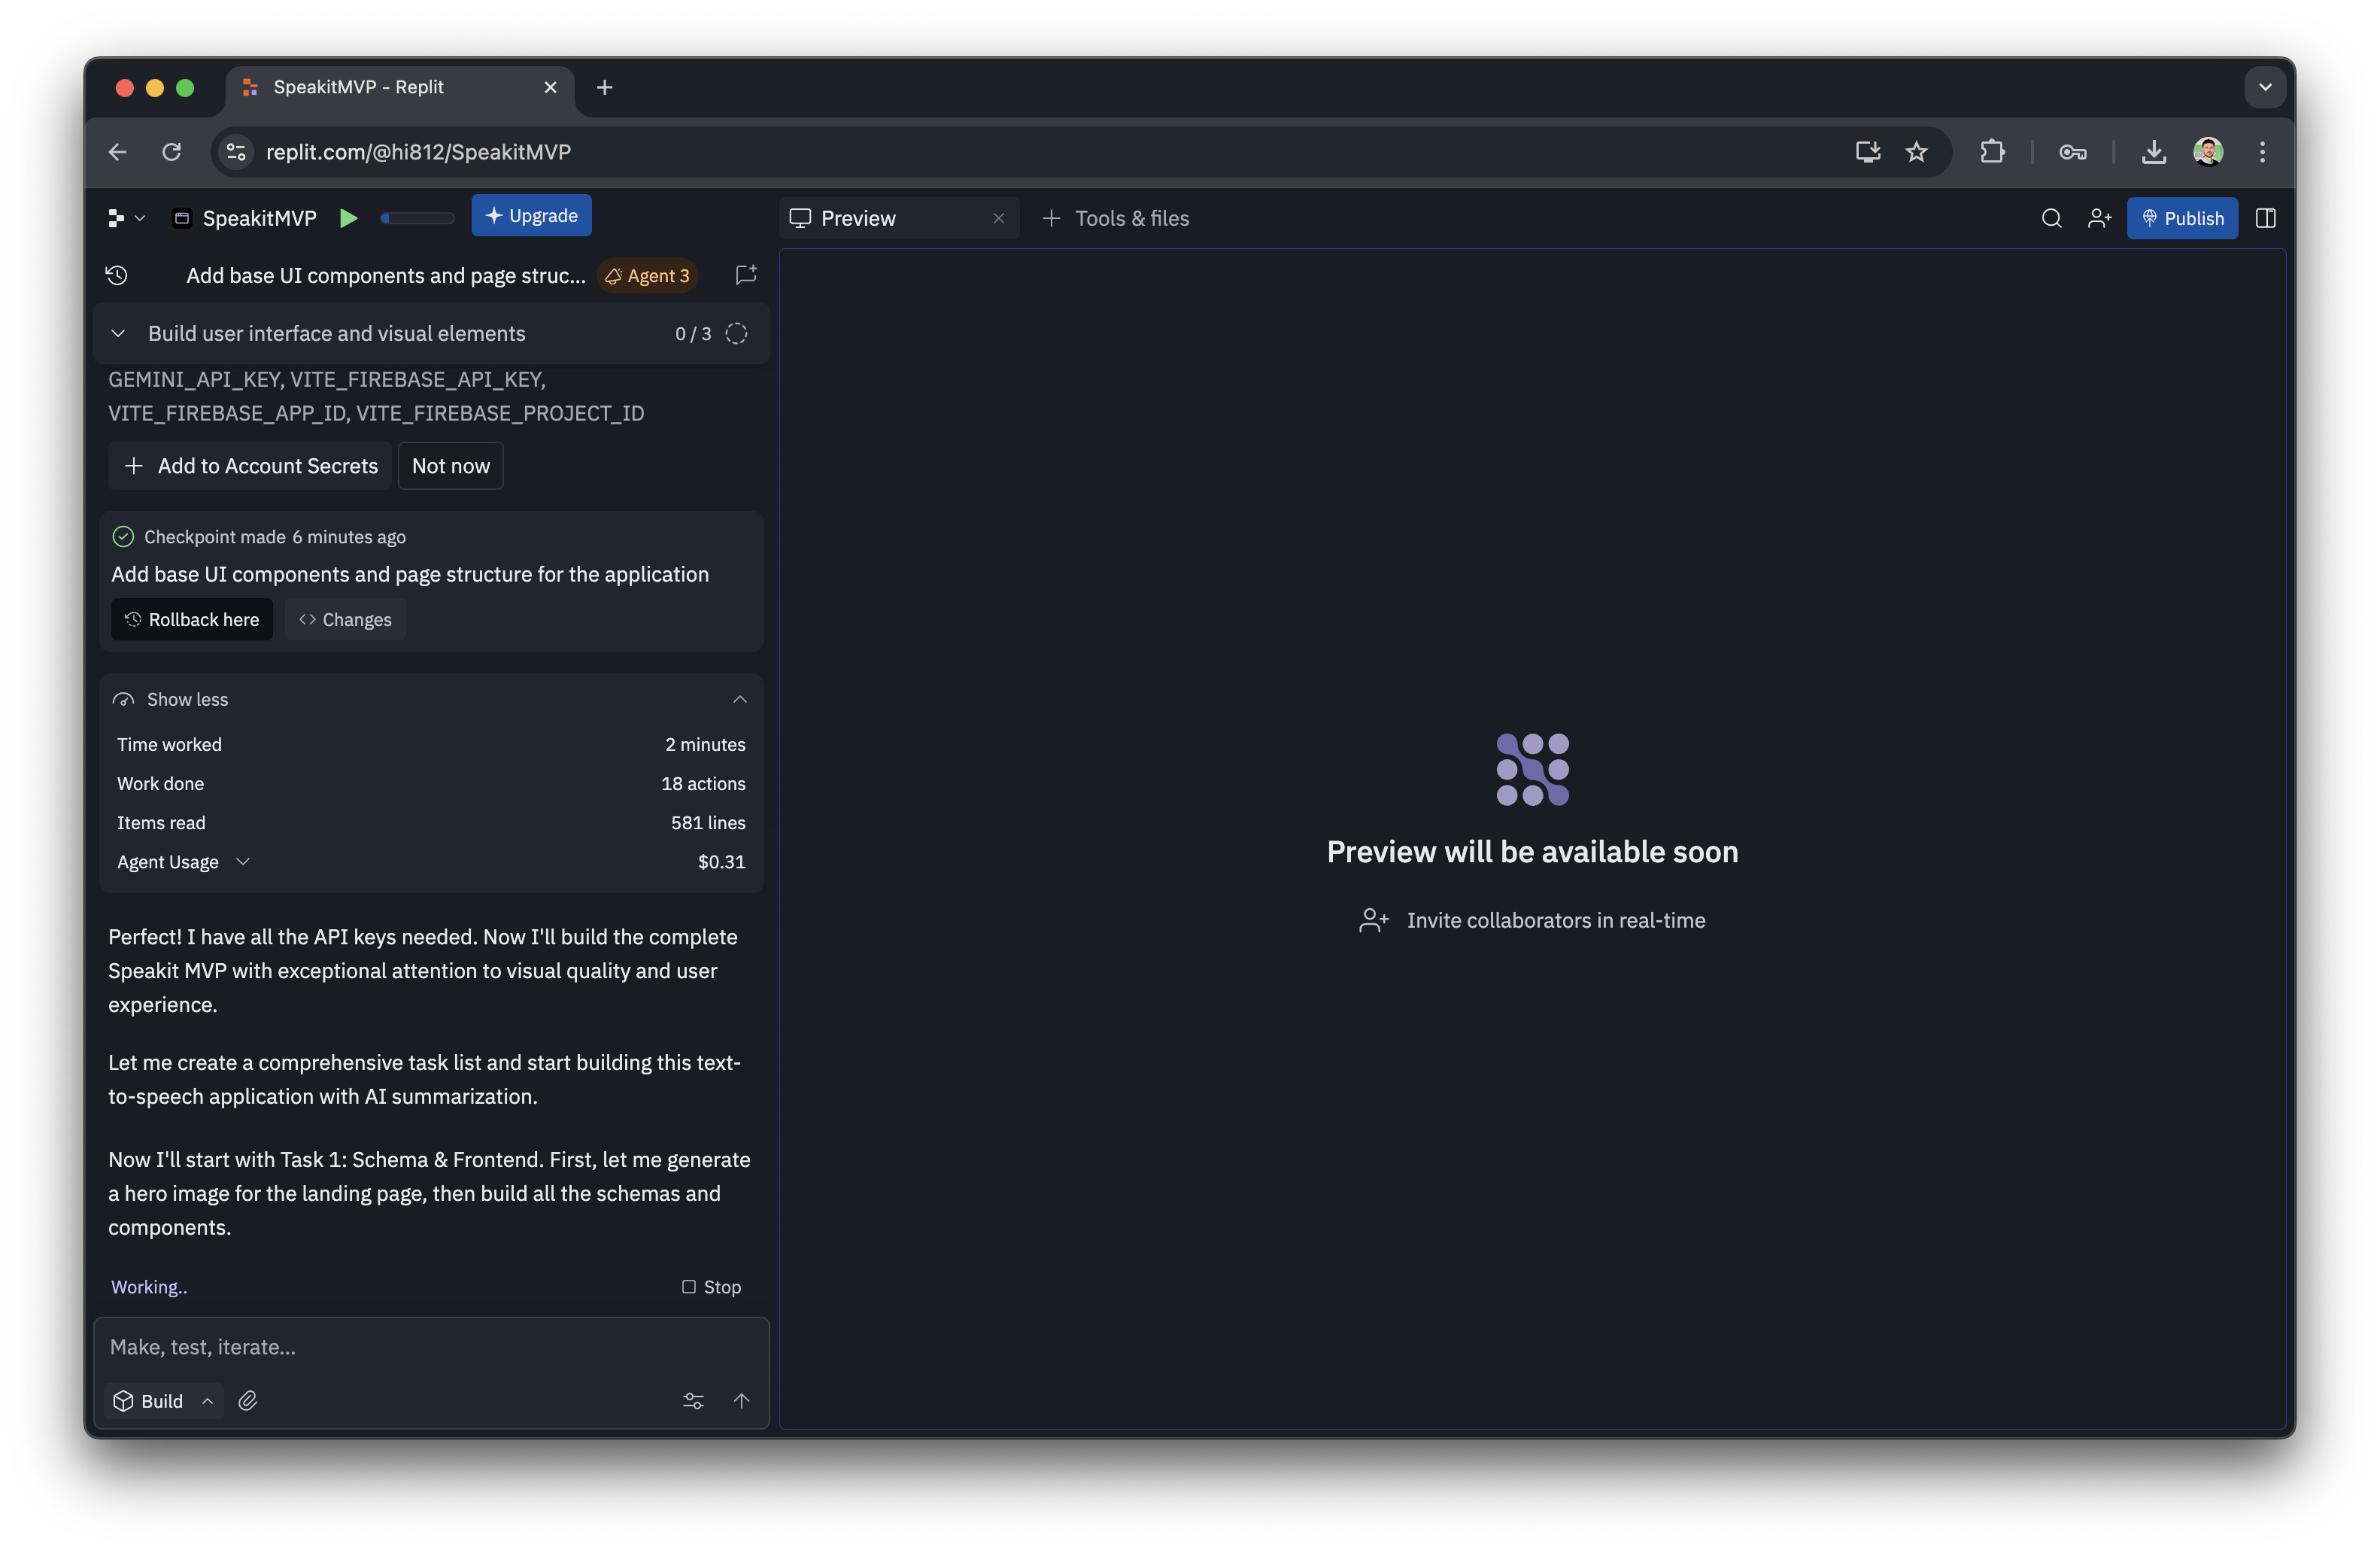The image size is (2380, 1550).
Task: Stop the agent from working
Action: coord(711,1286)
